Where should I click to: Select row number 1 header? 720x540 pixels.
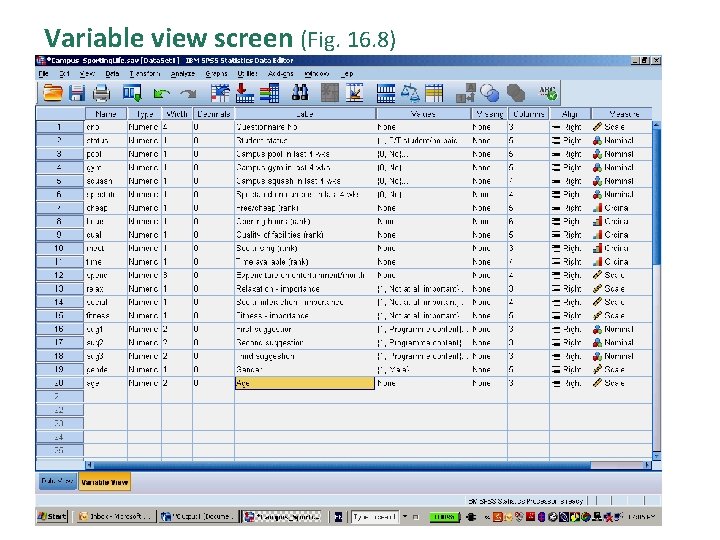pos(59,127)
